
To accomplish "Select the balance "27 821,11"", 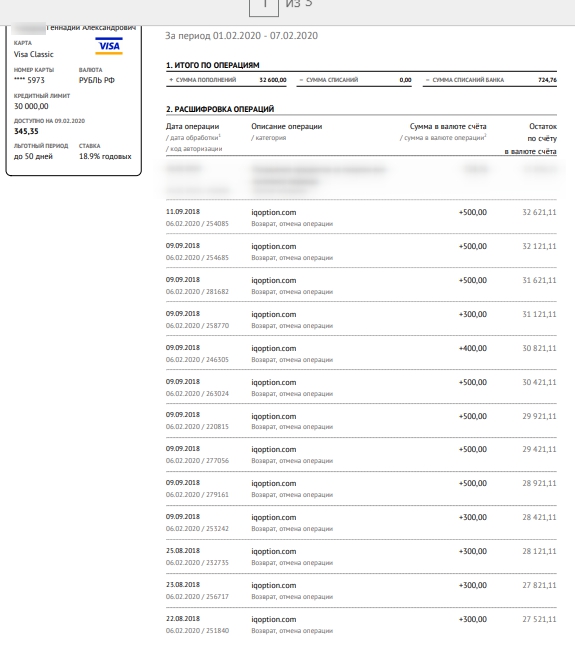I will (539, 585).
